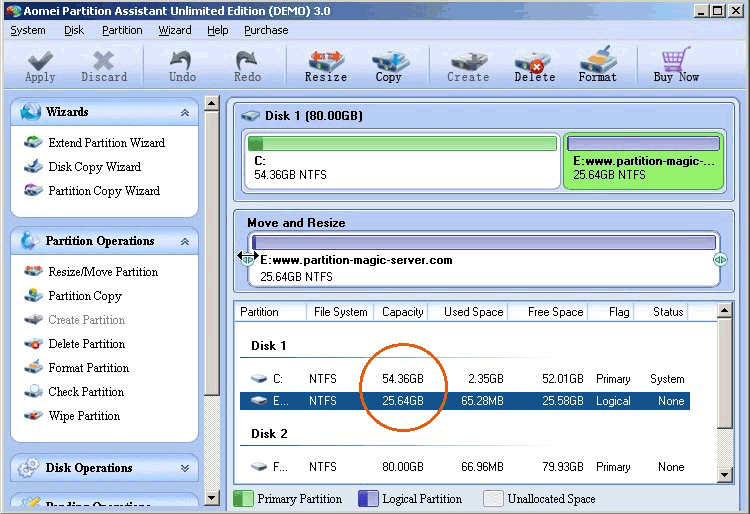This screenshot has height=514, width=750.
Task: Click the Logical Partition blue legend swatch
Action: tap(368, 499)
